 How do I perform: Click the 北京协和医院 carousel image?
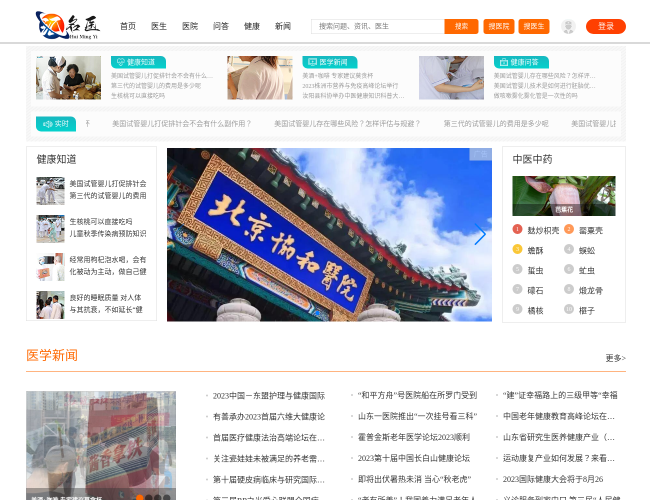329,235
